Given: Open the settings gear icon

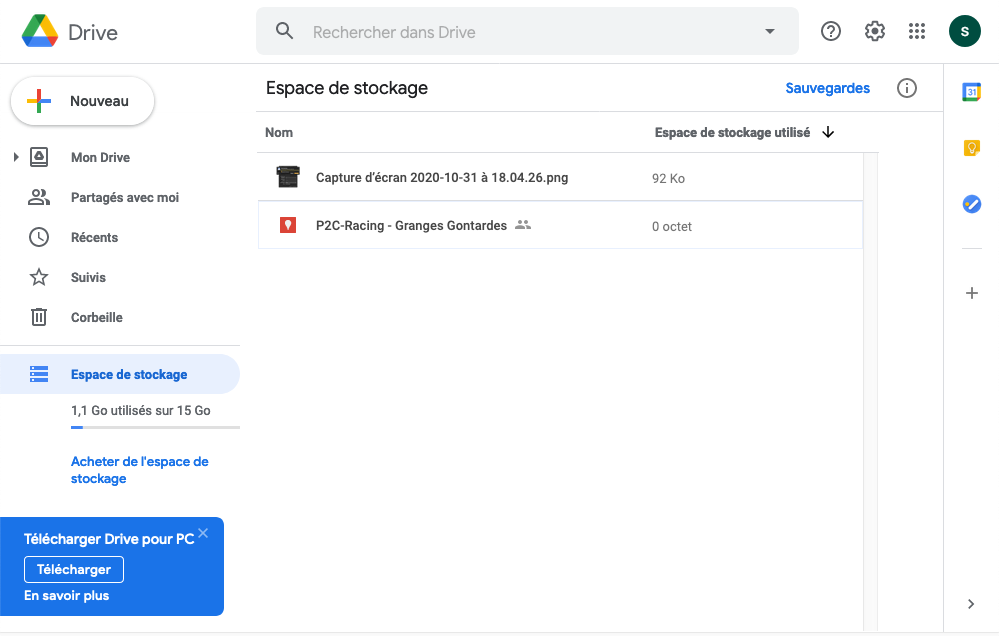Looking at the screenshot, I should (x=874, y=31).
